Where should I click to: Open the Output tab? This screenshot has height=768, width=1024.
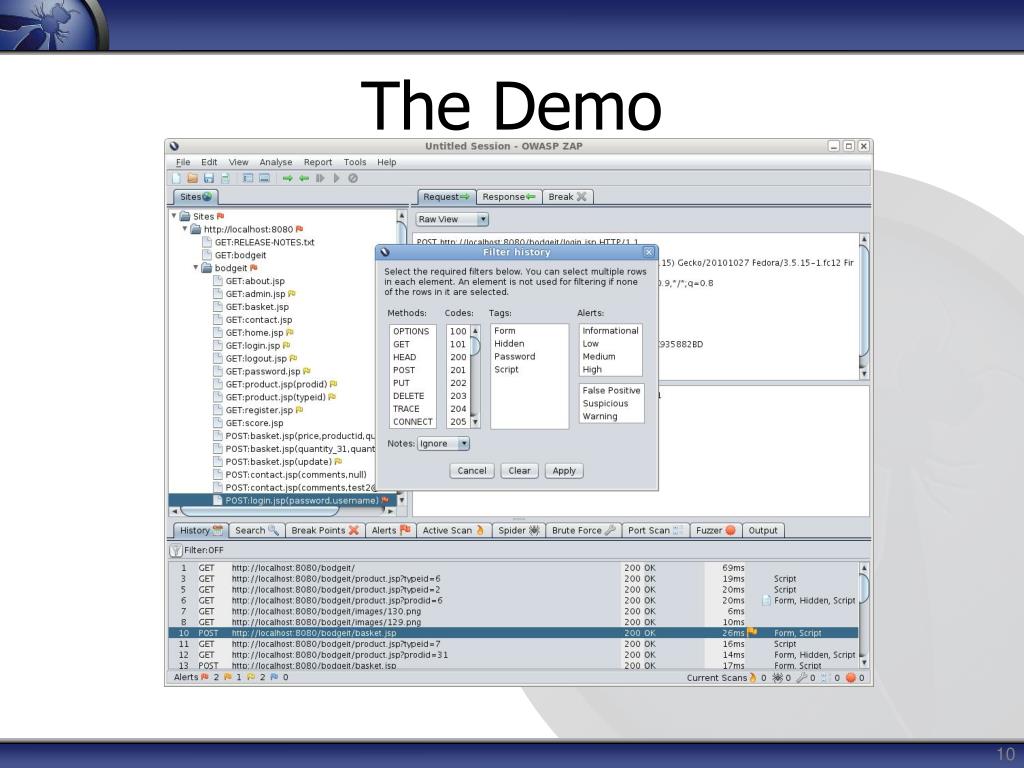click(763, 530)
